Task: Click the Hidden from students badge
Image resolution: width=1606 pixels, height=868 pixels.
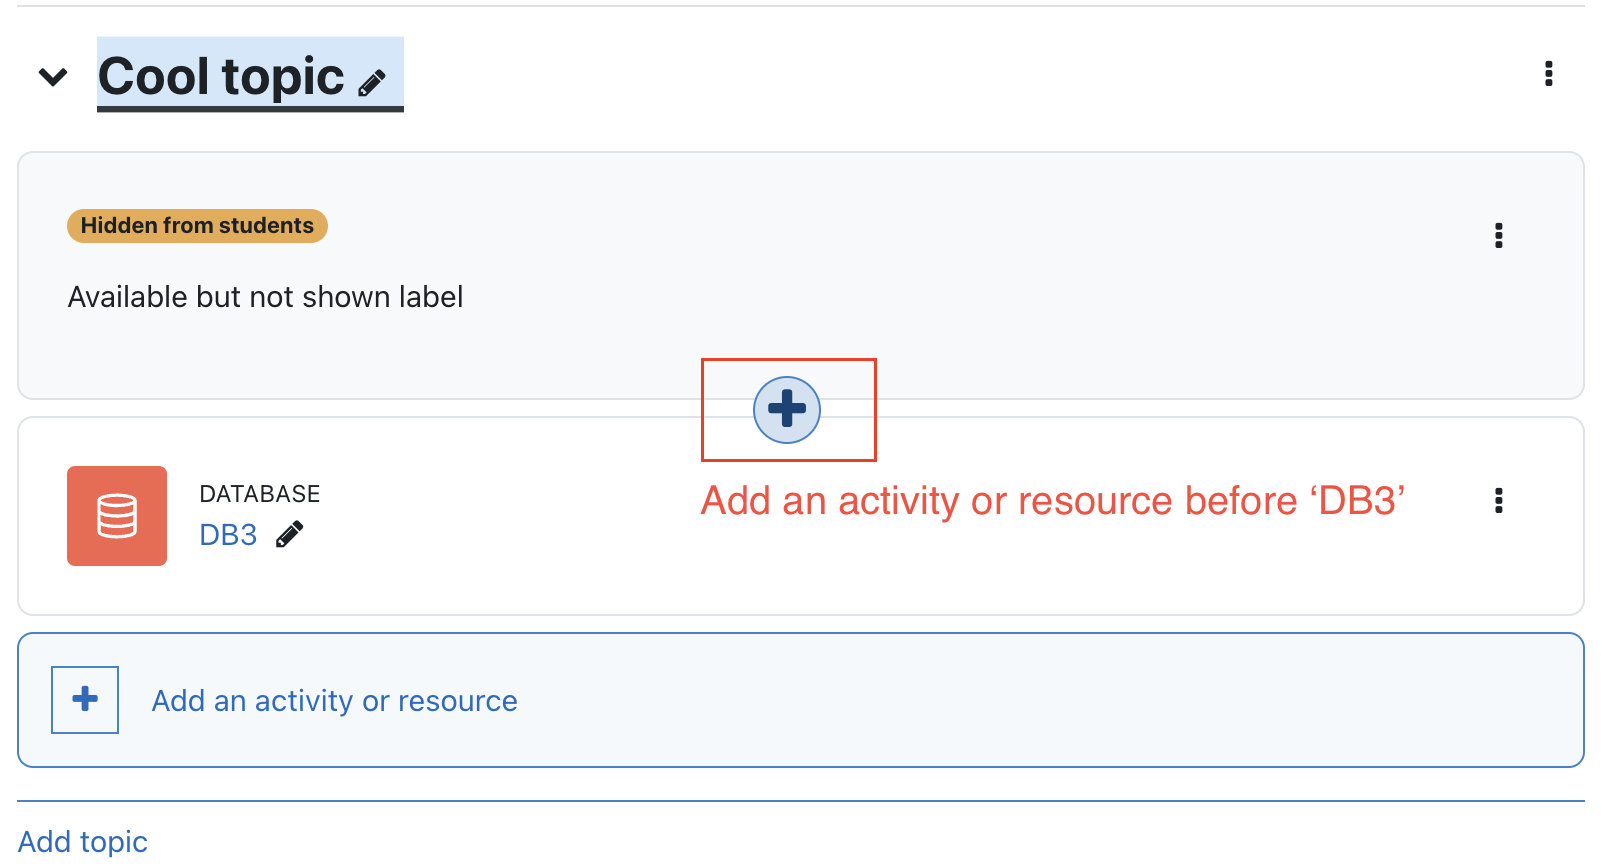Action: point(197,226)
